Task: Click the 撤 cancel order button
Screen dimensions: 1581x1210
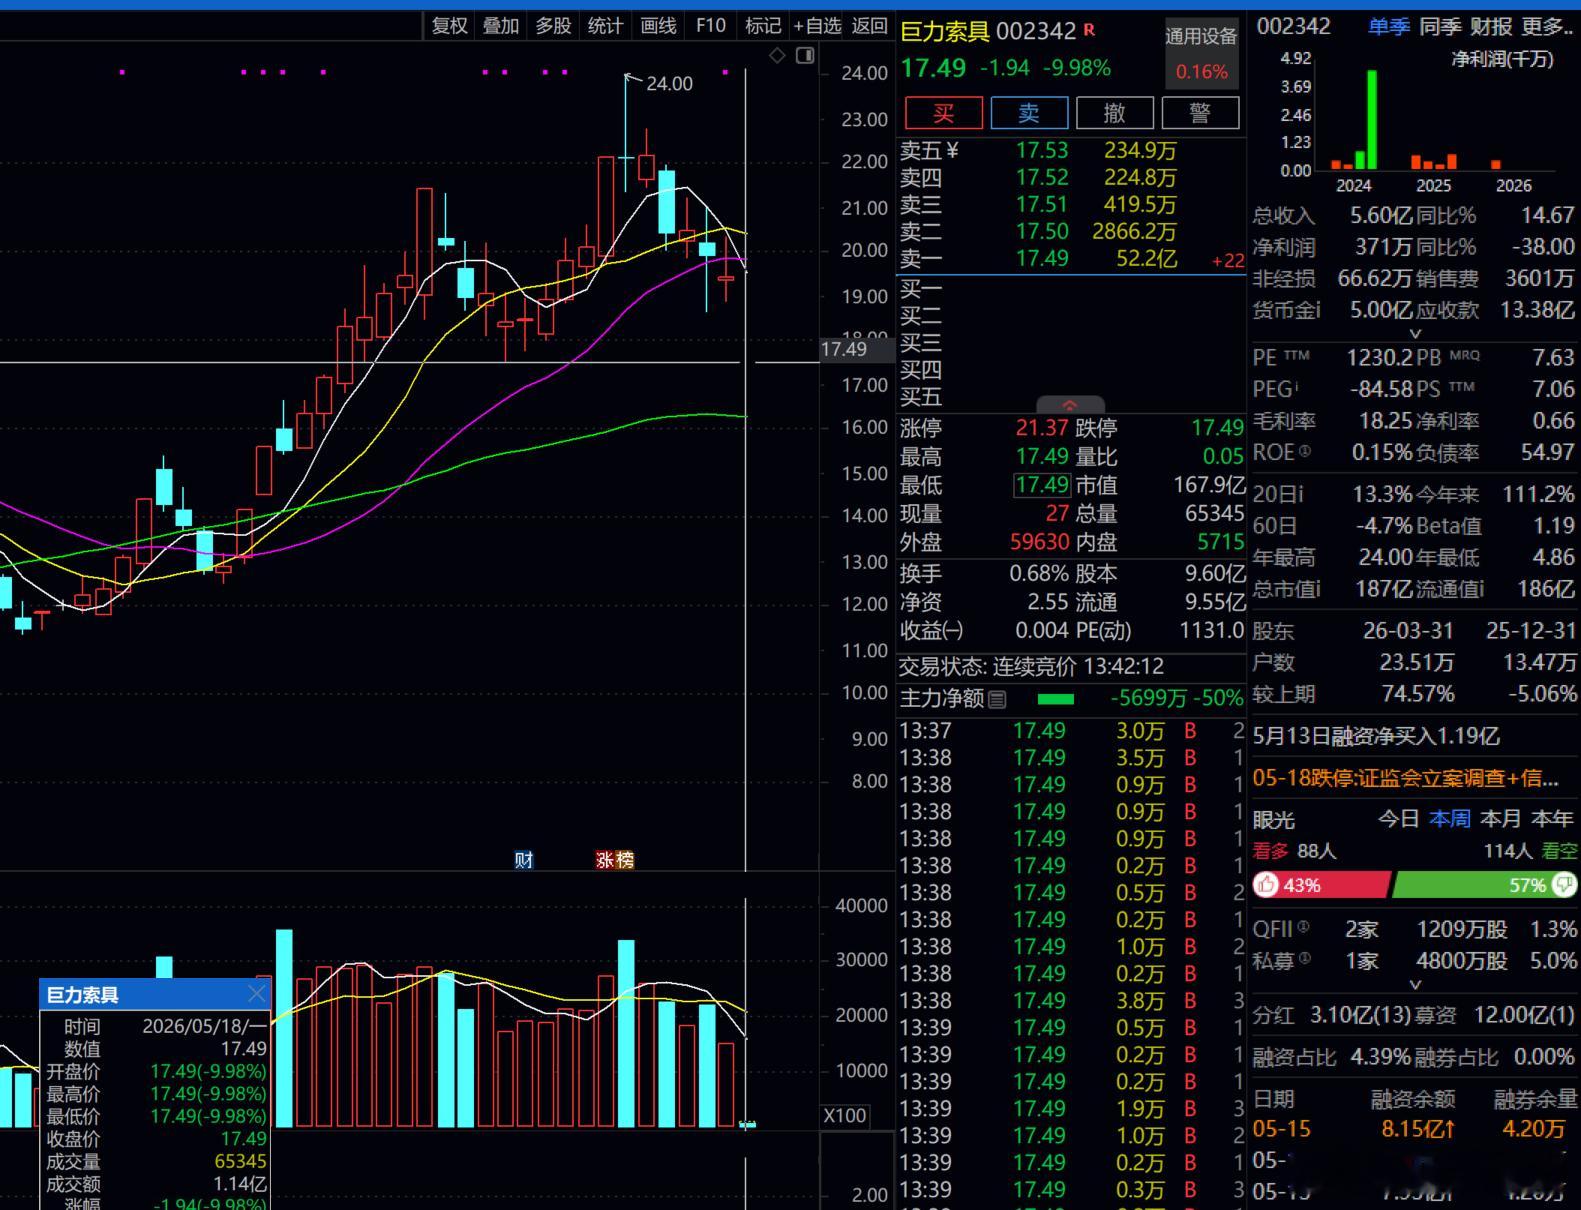Action: click(x=1115, y=113)
